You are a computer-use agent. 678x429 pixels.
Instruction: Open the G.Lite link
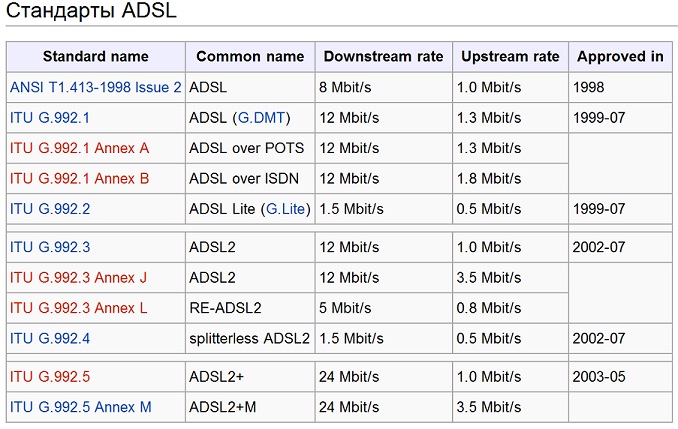284,209
